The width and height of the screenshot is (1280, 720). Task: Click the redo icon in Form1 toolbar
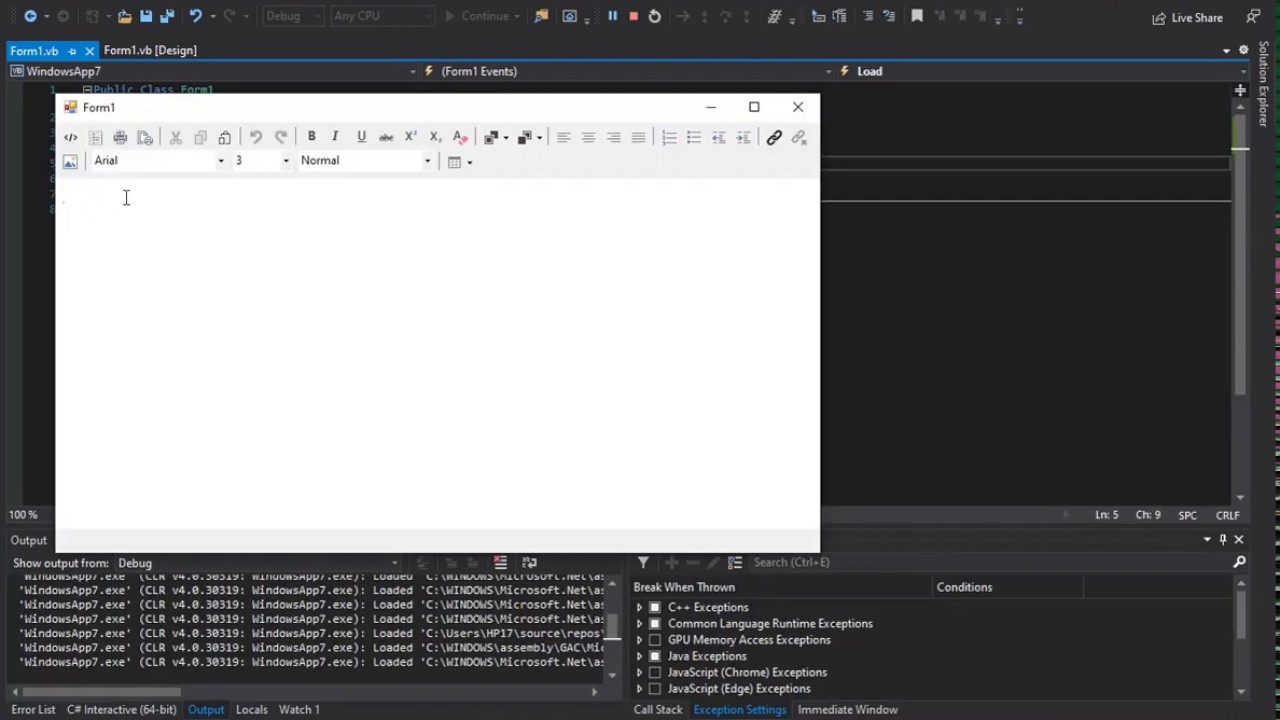pyautogui.click(x=281, y=137)
